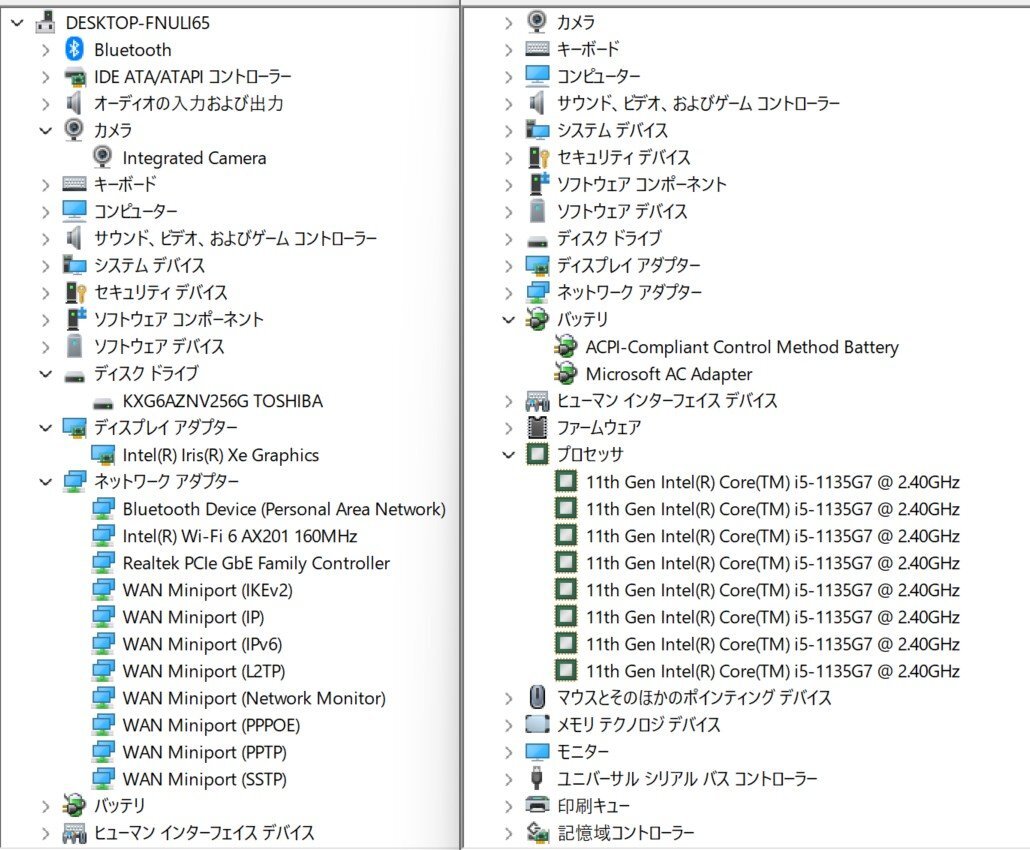The image size is (1030, 850).
Task: Click the Intel(R) Iris(R) Xe Graphics display adapter icon
Action: tap(101, 454)
